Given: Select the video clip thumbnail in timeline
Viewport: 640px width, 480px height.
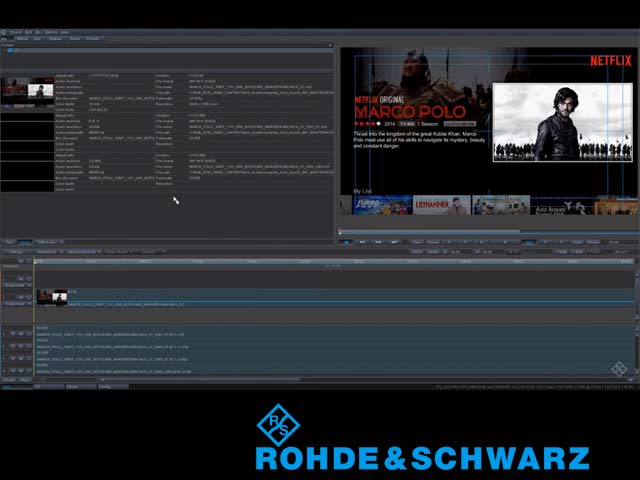Looking at the screenshot, I should pyautogui.click(x=52, y=297).
